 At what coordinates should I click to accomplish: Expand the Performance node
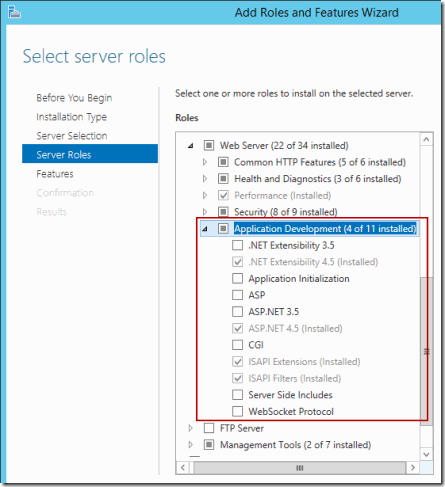click(x=205, y=195)
